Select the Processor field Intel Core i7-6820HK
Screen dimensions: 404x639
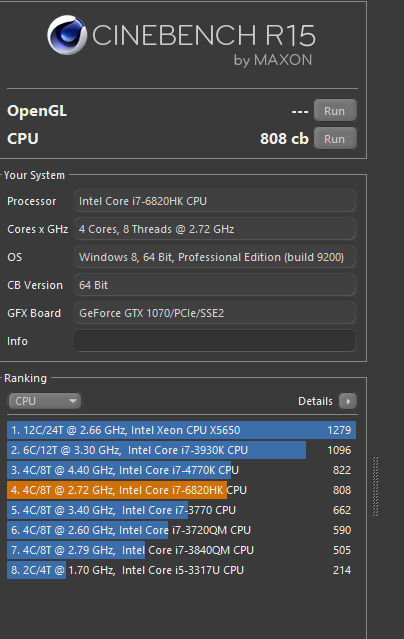pyautogui.click(x=215, y=201)
